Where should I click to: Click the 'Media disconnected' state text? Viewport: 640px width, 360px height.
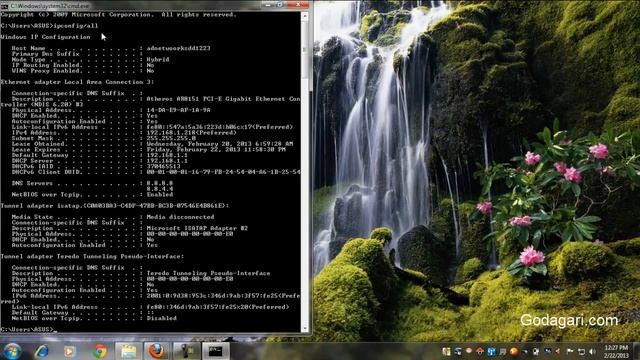pos(180,217)
